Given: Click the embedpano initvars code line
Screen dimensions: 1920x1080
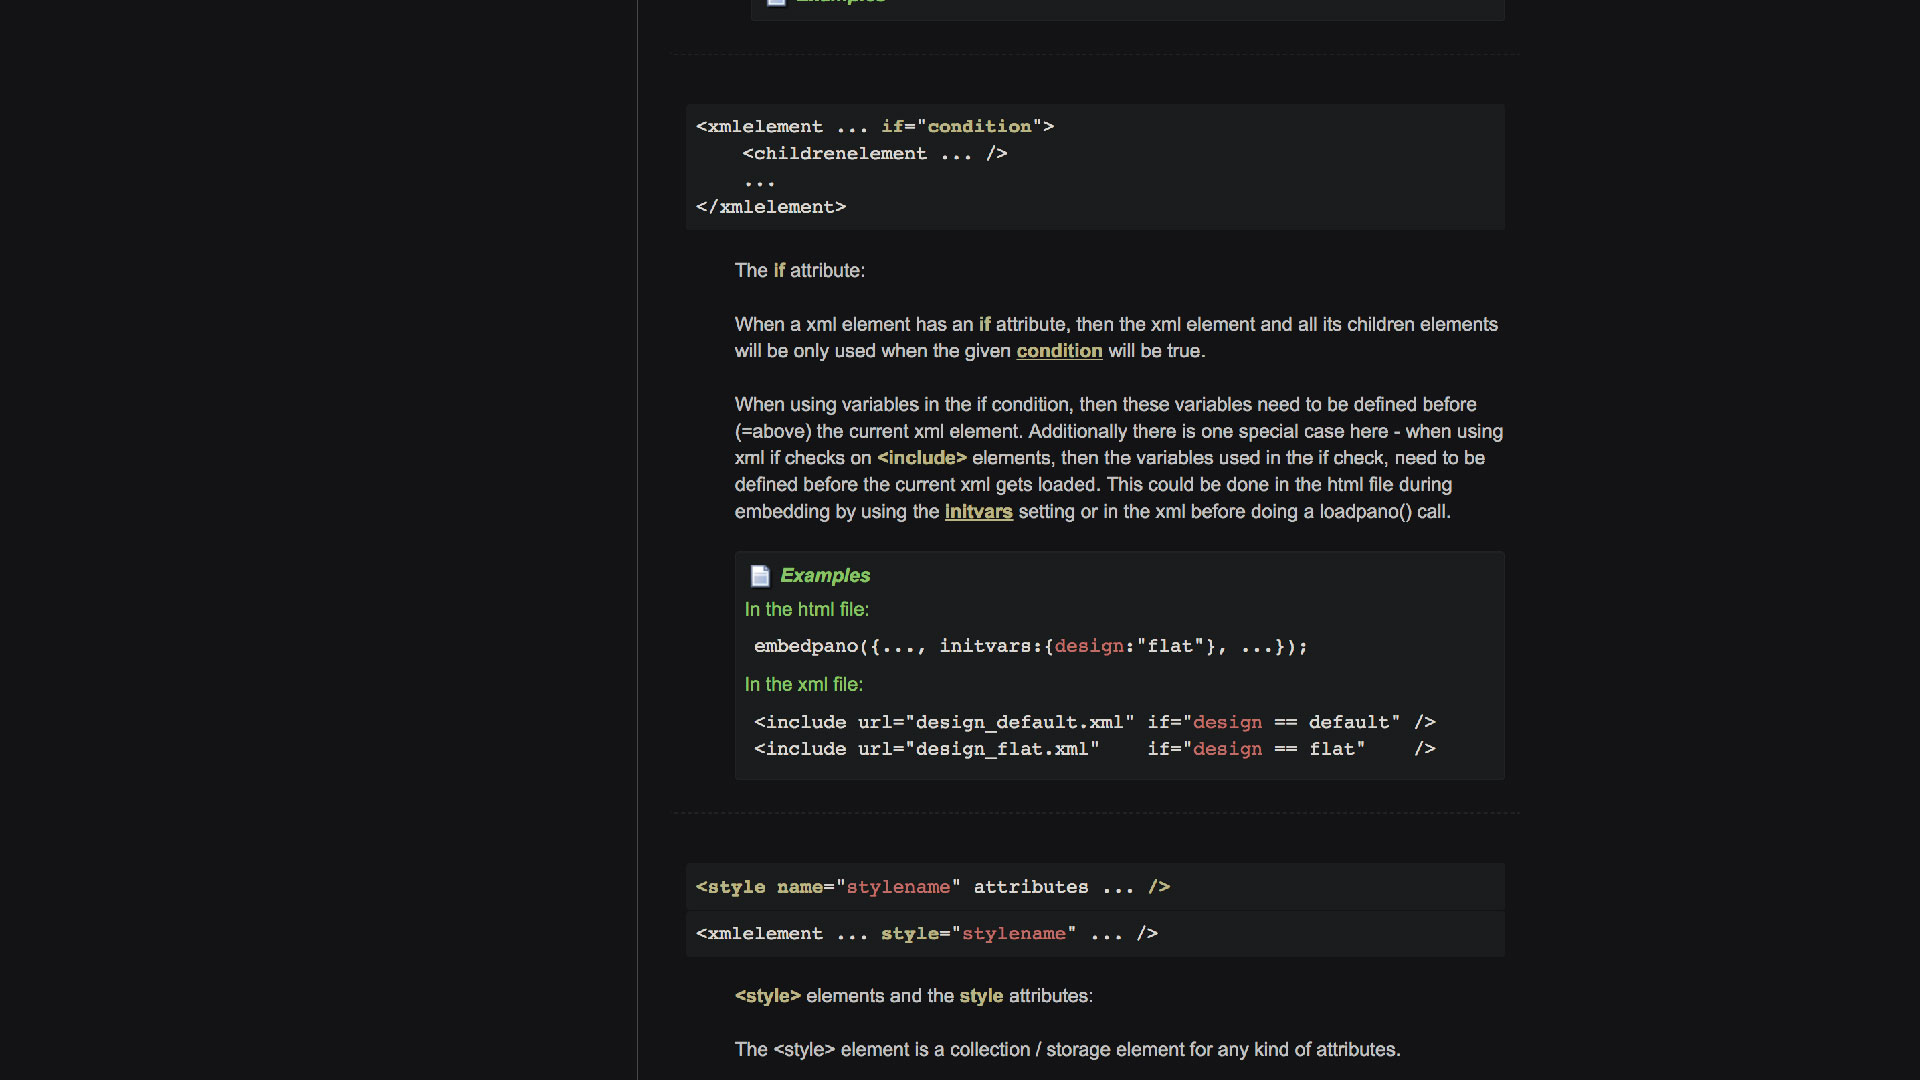Looking at the screenshot, I should click(1030, 647).
